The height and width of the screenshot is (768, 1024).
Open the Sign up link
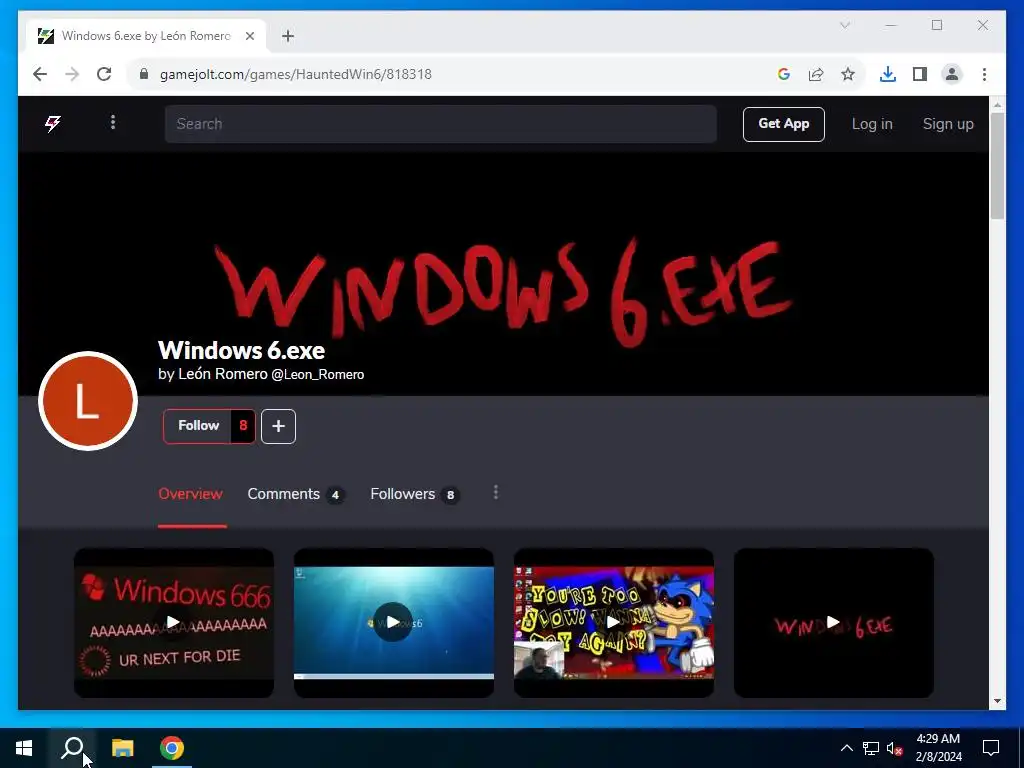click(948, 124)
